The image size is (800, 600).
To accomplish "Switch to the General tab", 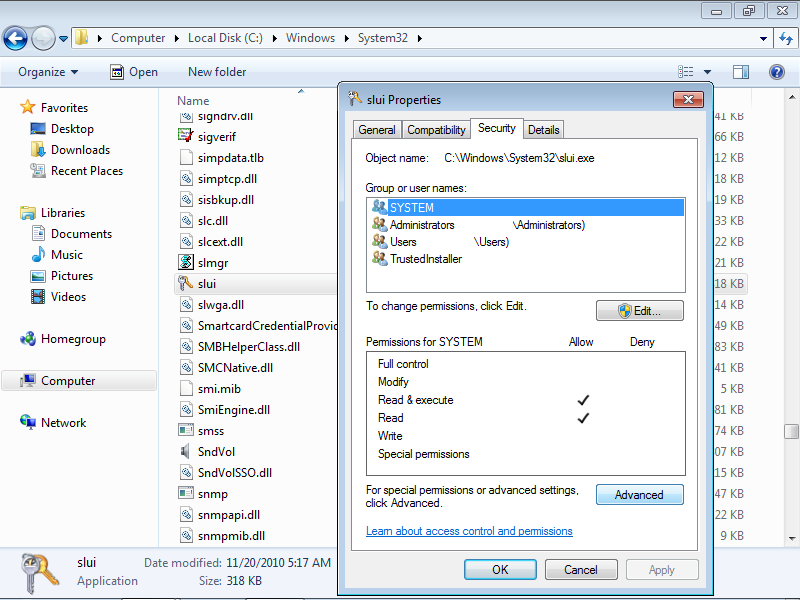I will [x=377, y=130].
